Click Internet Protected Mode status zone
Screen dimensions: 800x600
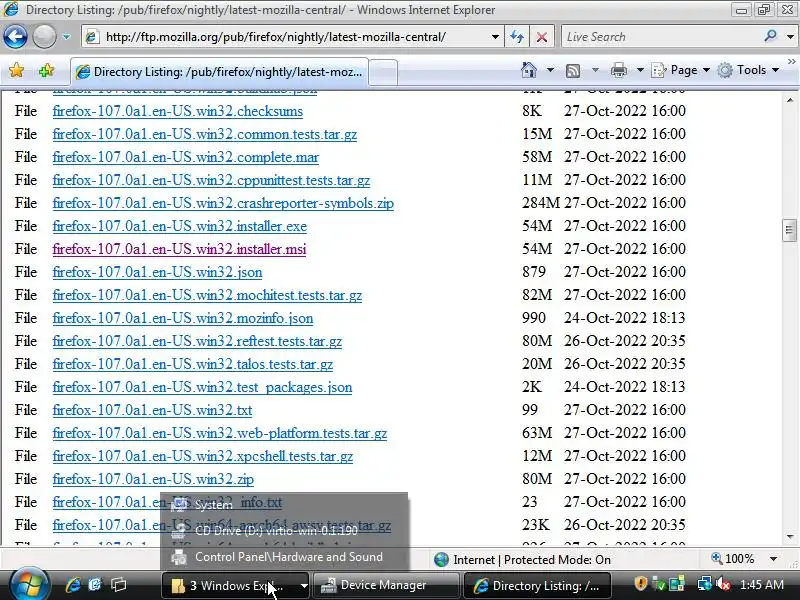pos(522,560)
